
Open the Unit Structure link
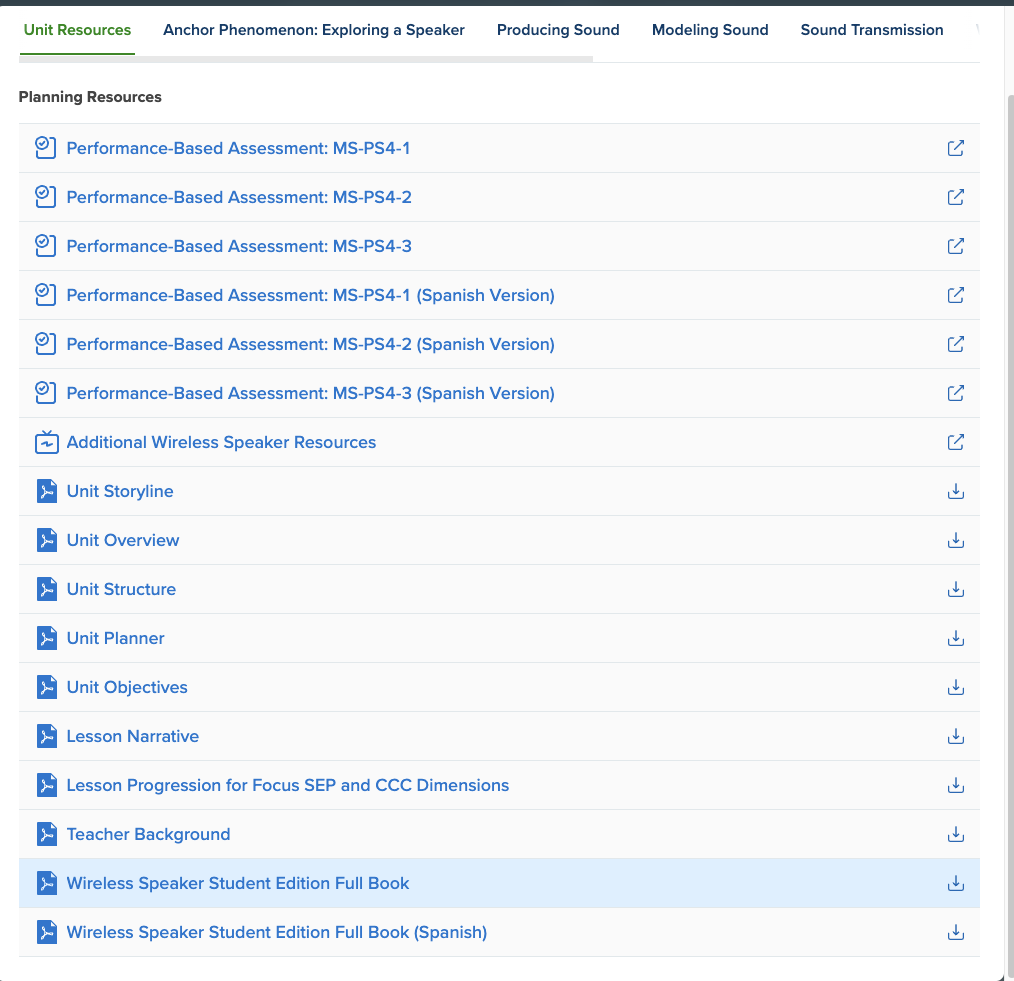122,589
